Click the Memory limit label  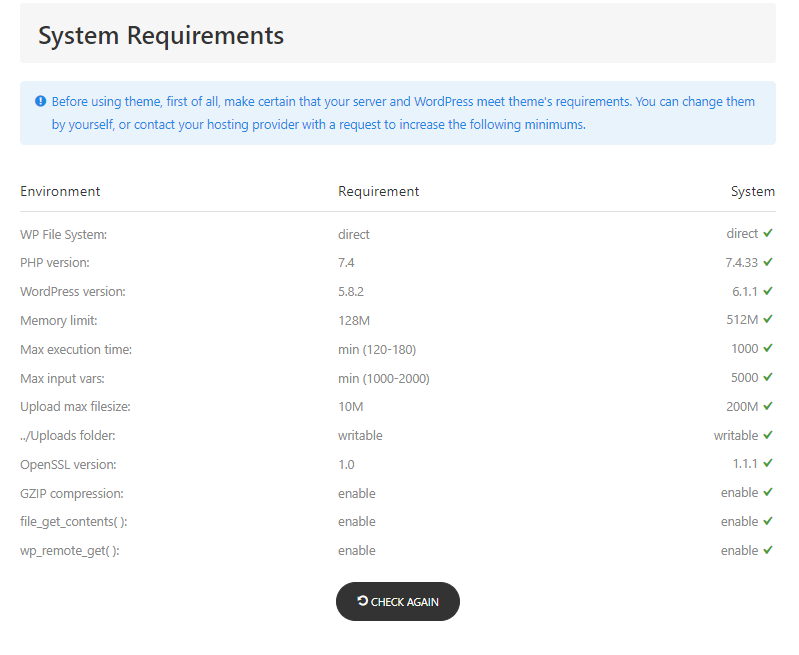click(59, 321)
